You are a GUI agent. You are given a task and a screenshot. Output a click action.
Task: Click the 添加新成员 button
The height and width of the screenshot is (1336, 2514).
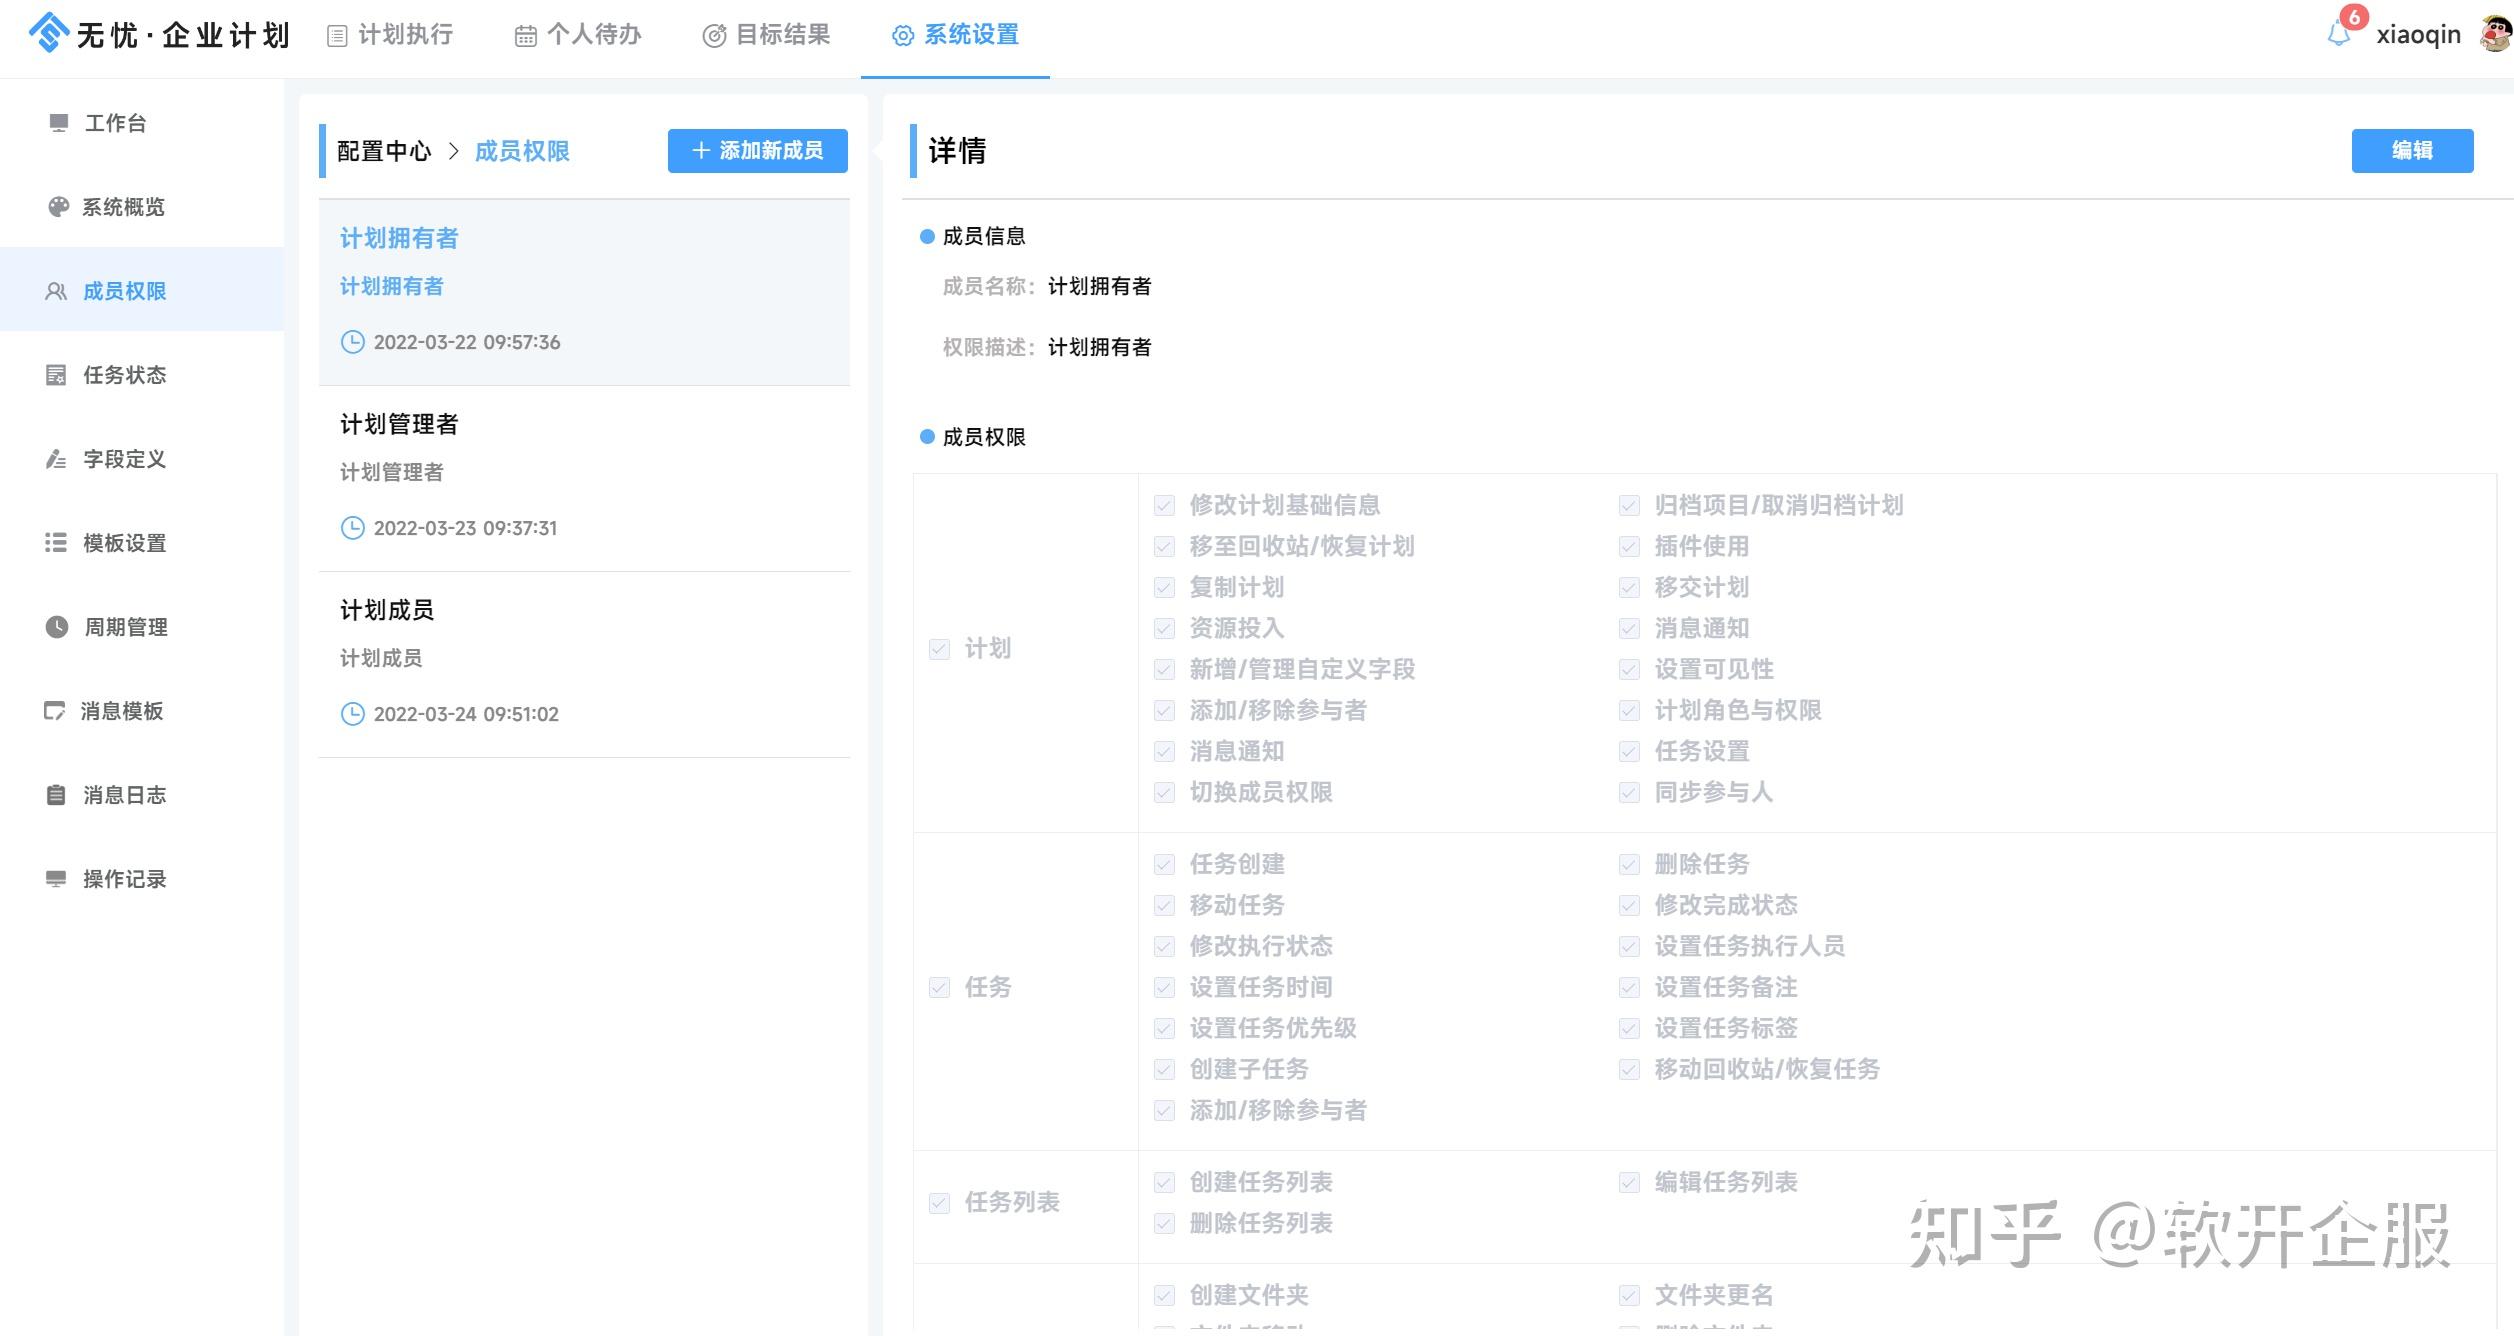click(757, 151)
